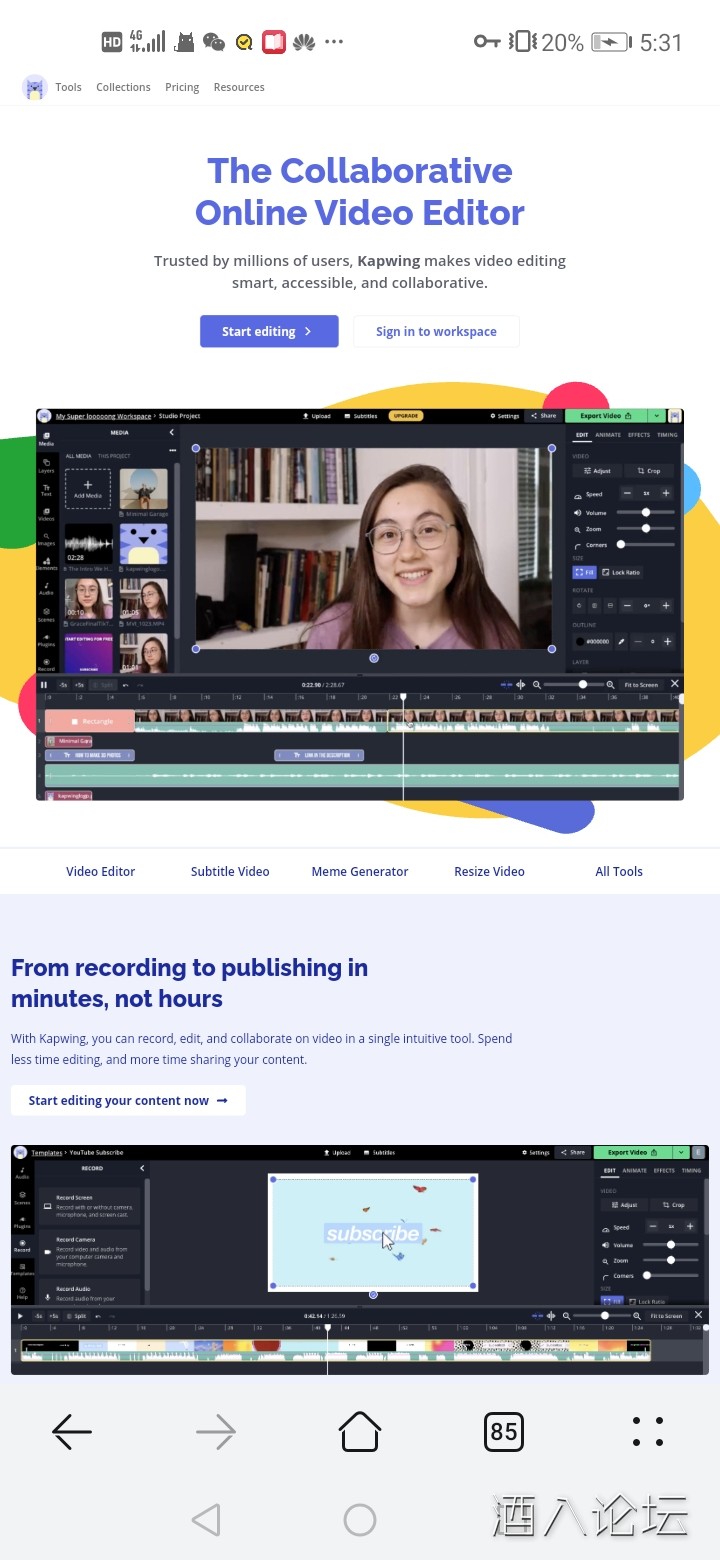
Task: Open the browser four-dot menu
Action: point(648,1432)
